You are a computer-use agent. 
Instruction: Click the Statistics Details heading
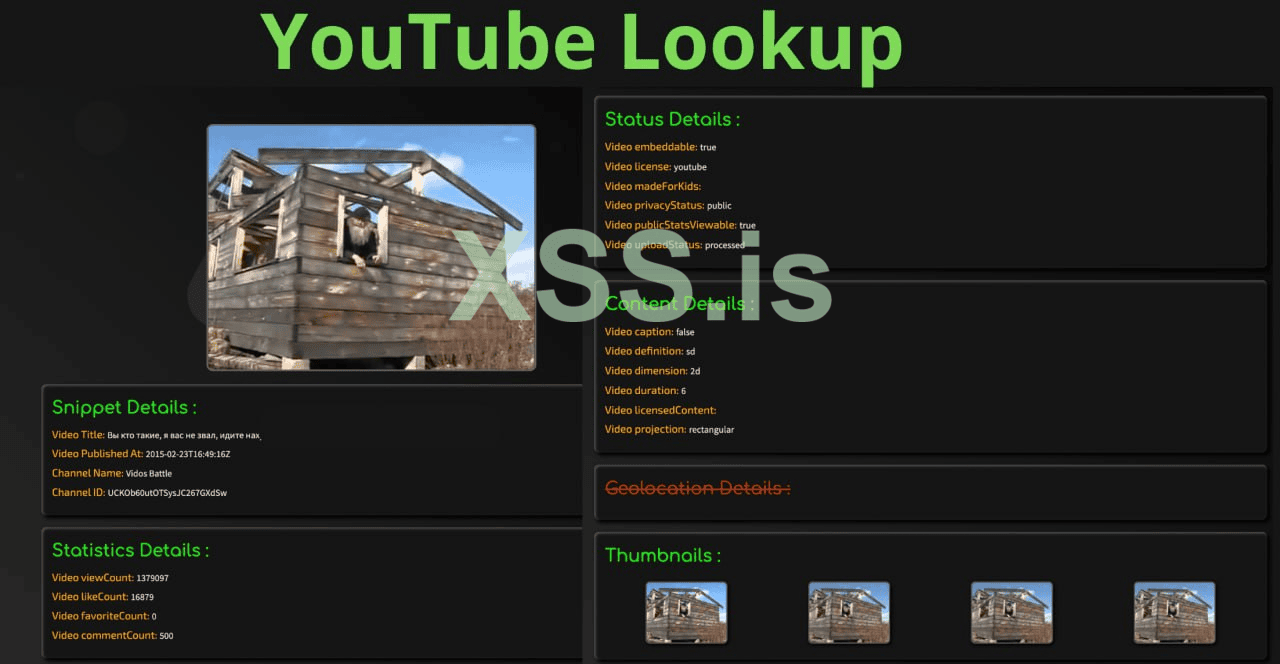130,550
